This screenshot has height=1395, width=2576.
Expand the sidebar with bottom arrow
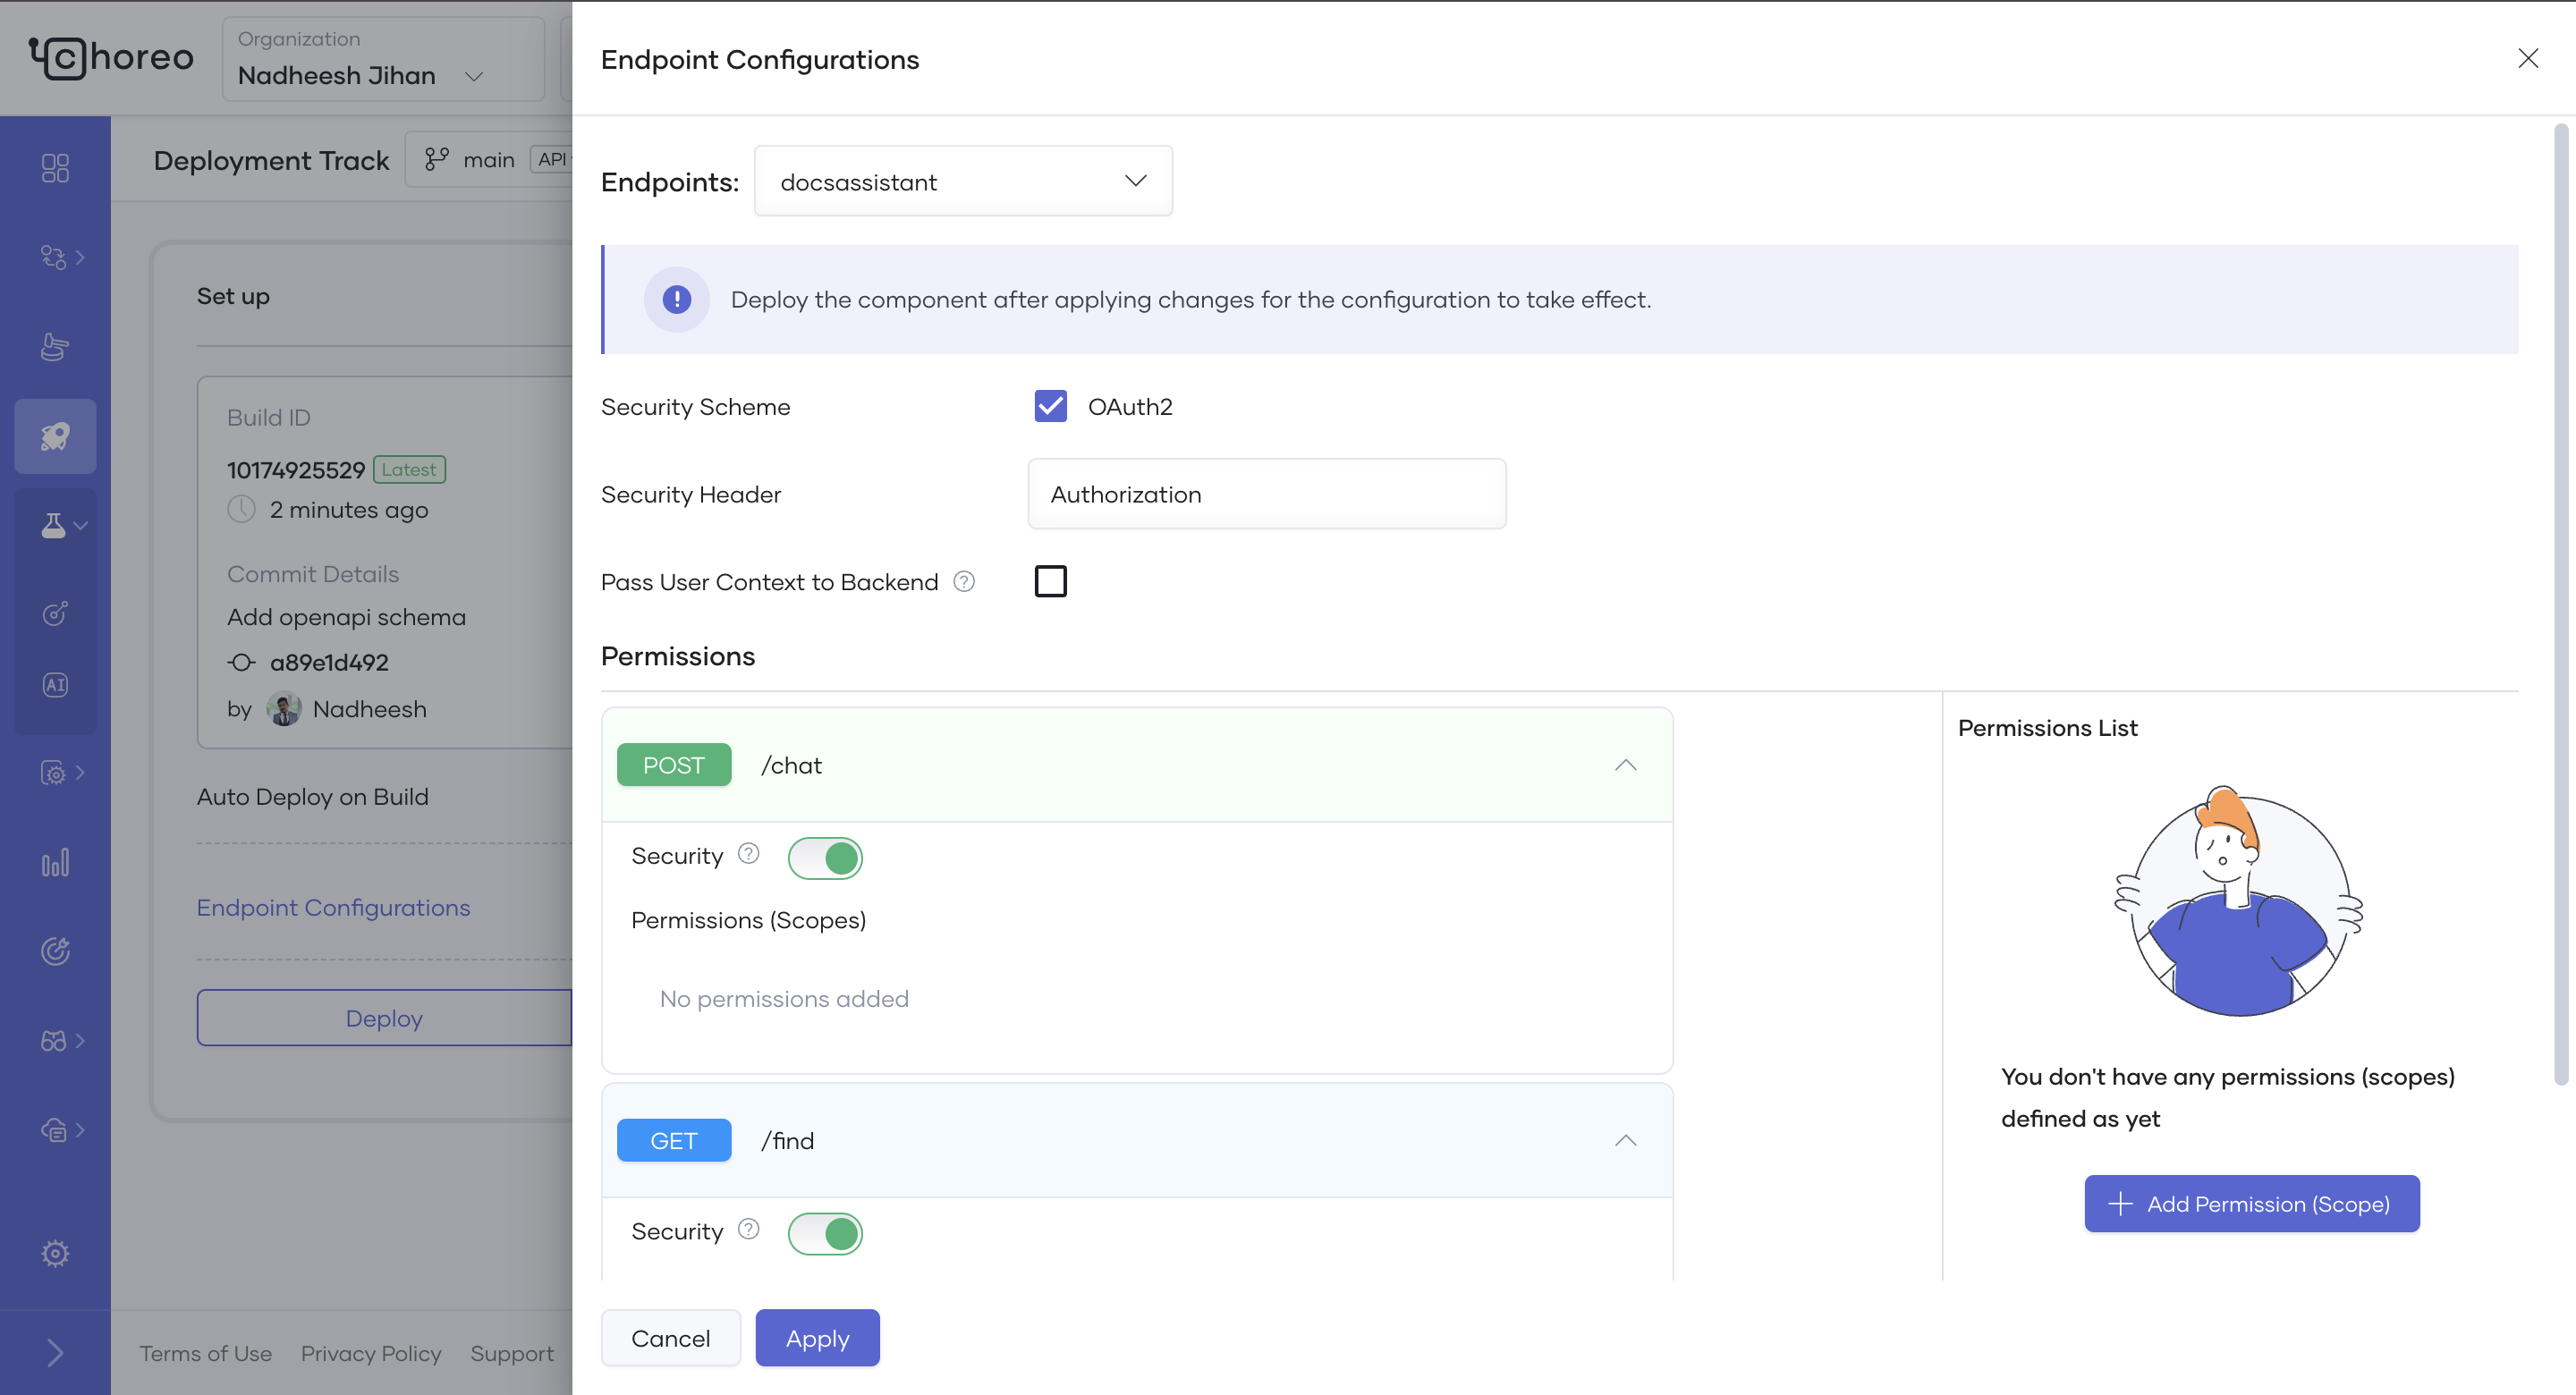click(55, 1353)
